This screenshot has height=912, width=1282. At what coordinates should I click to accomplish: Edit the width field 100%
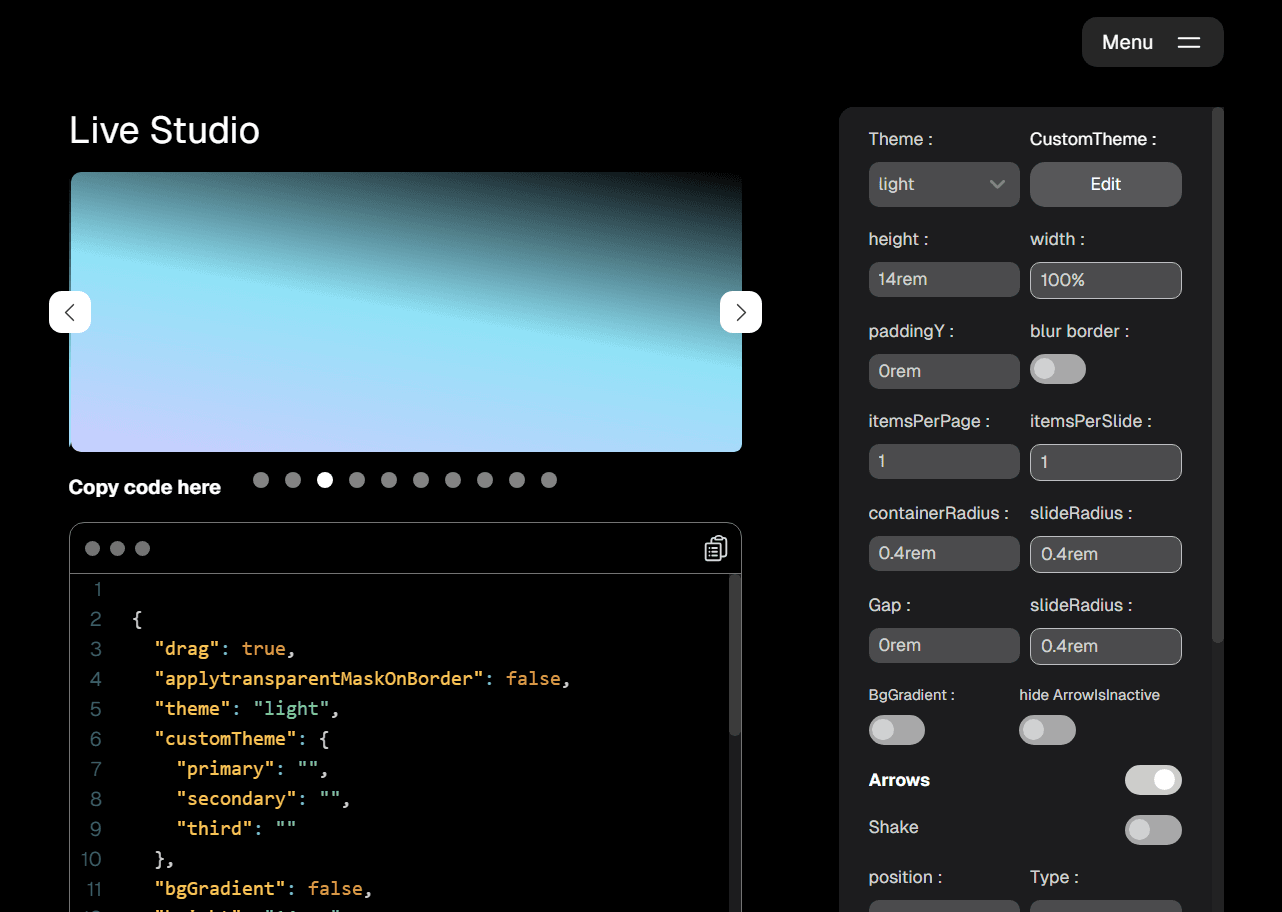coord(1106,280)
